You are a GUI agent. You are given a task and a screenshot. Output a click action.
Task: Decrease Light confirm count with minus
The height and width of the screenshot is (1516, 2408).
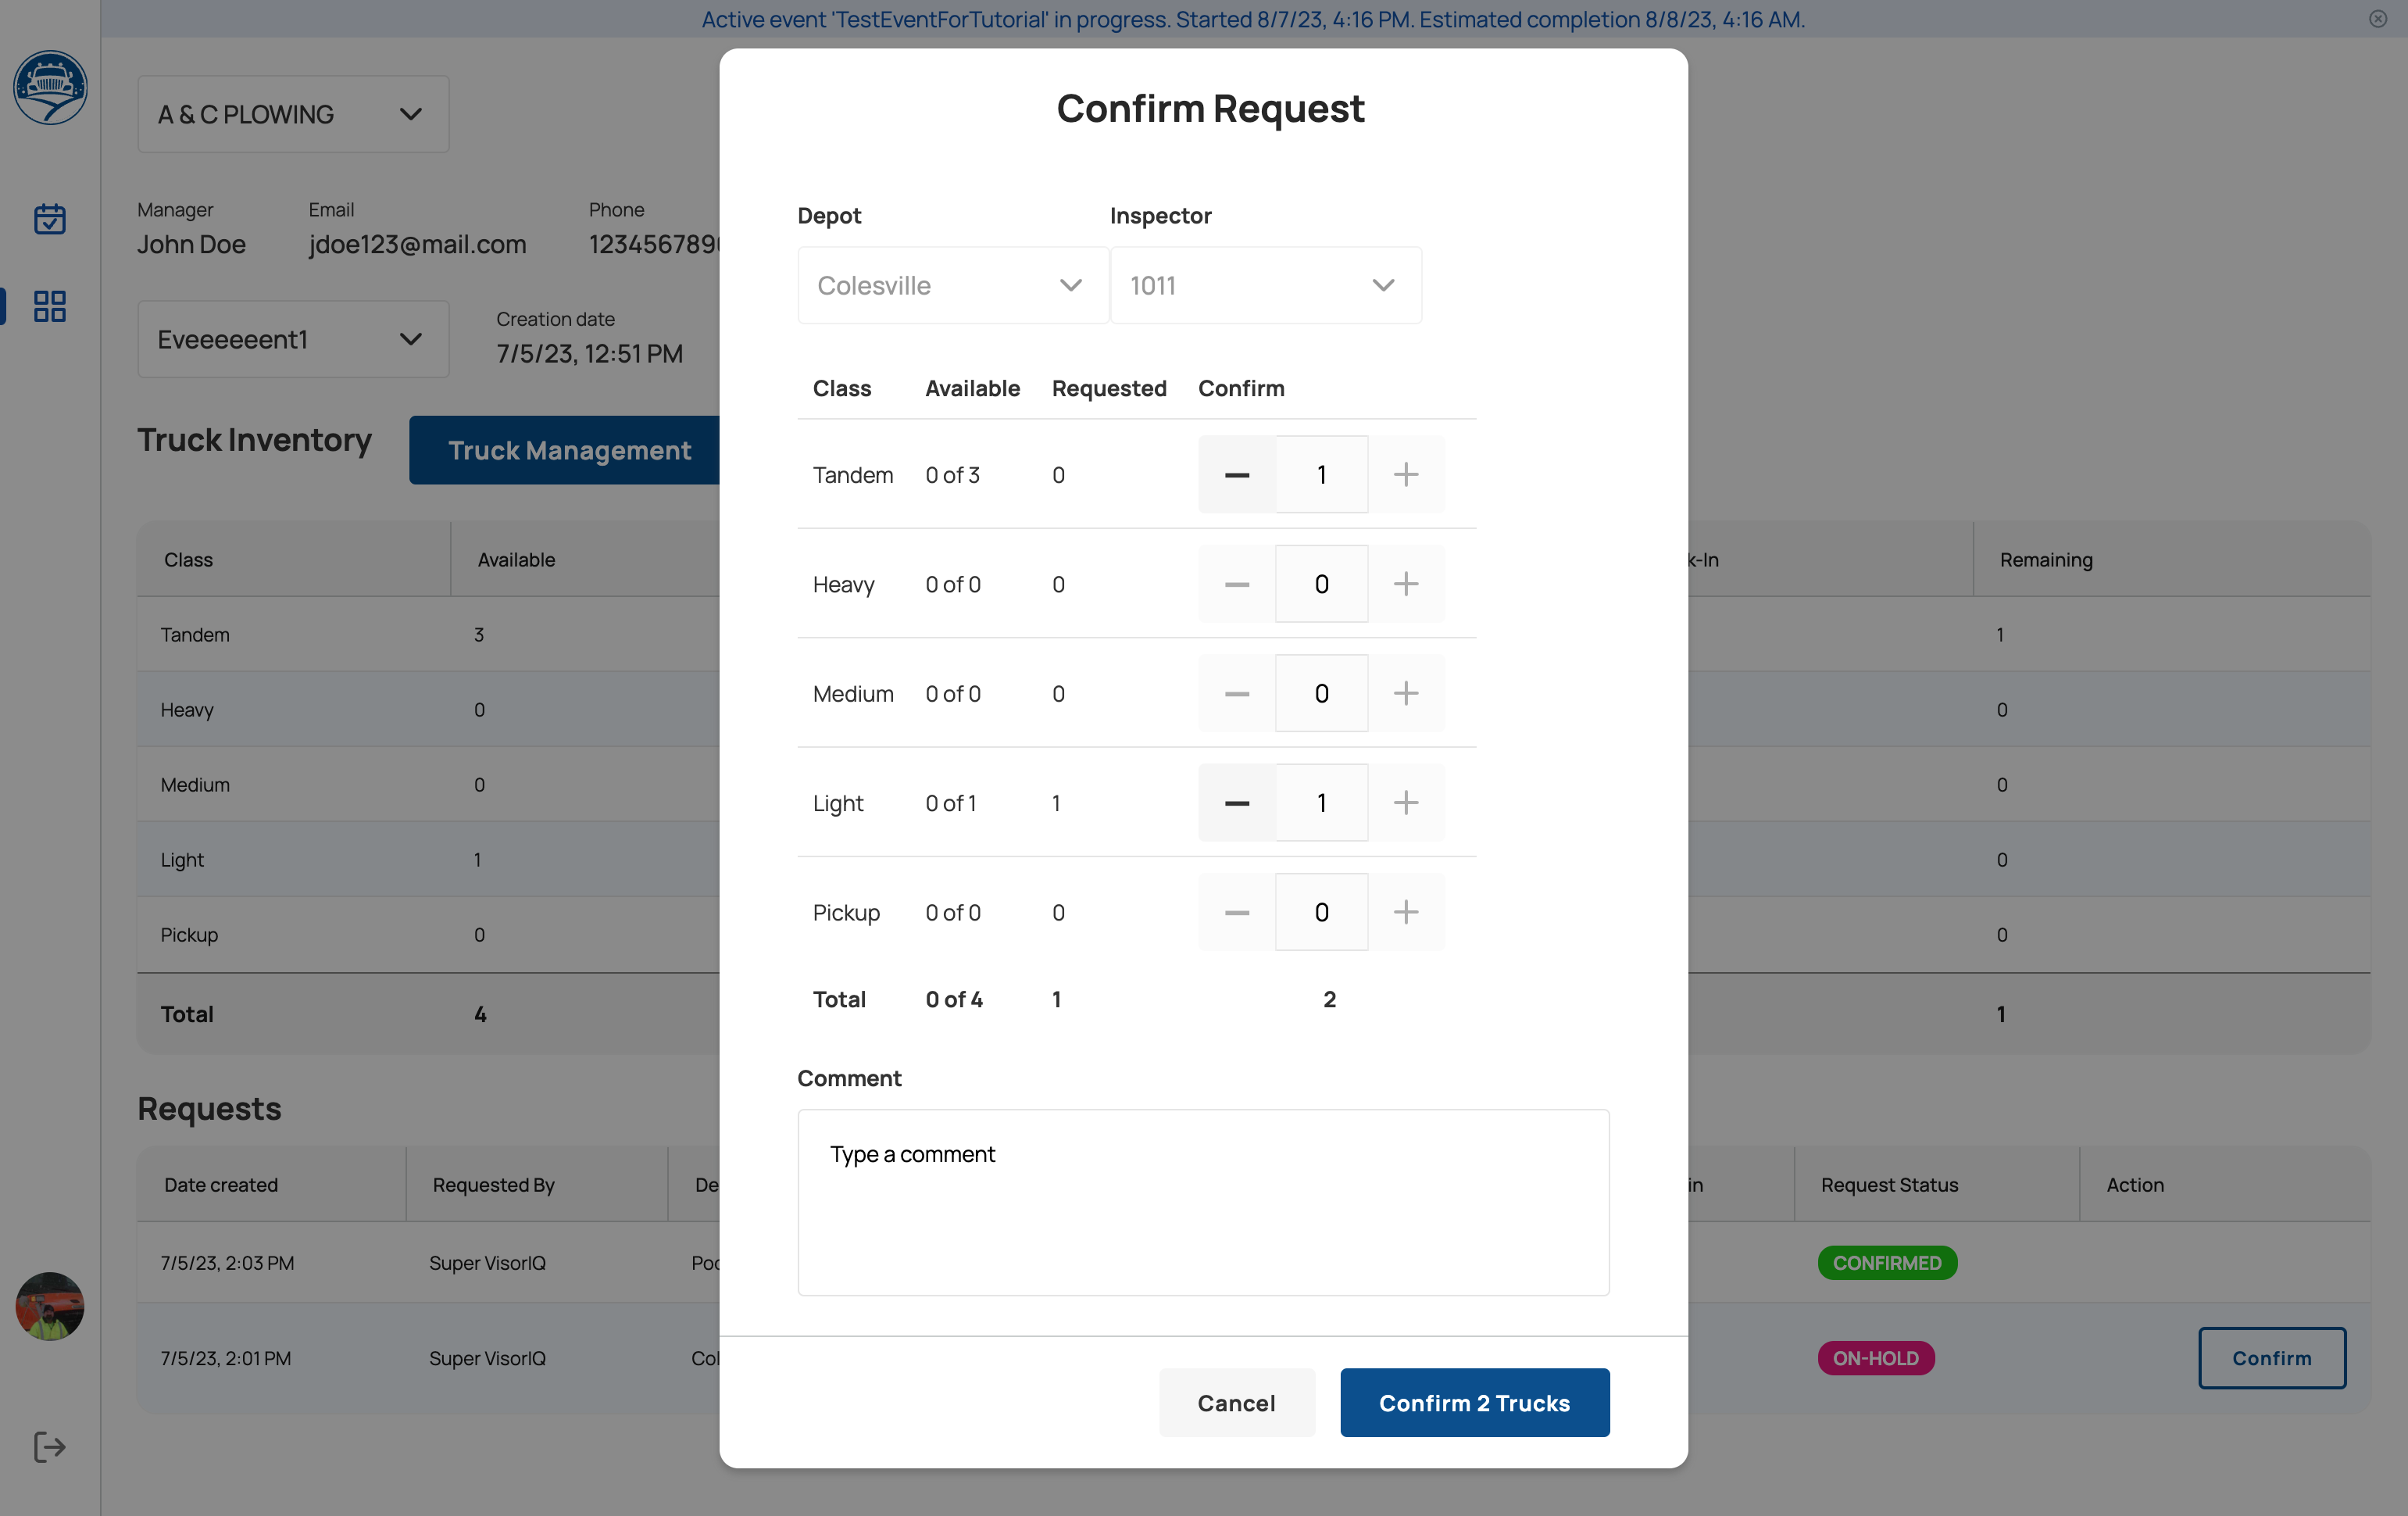1237,803
